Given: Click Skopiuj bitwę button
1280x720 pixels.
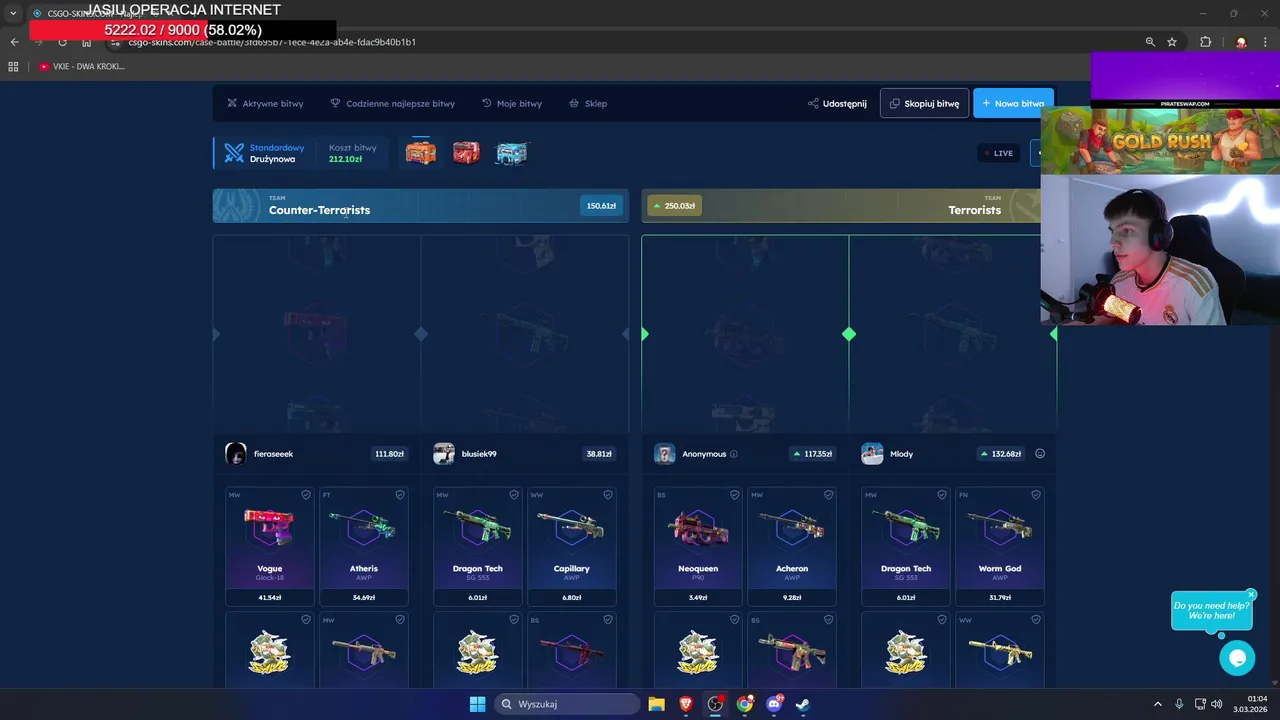Looking at the screenshot, I should click(924, 103).
